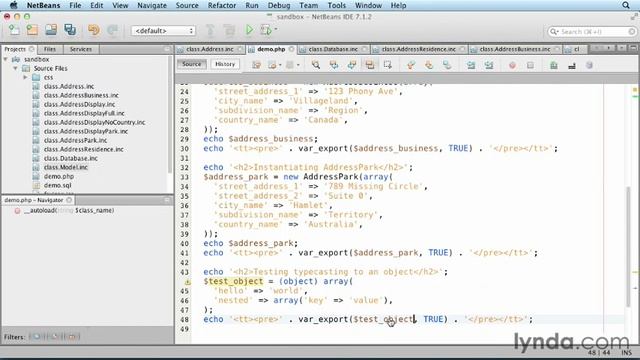Run the project with green arrow

(x=249, y=30)
